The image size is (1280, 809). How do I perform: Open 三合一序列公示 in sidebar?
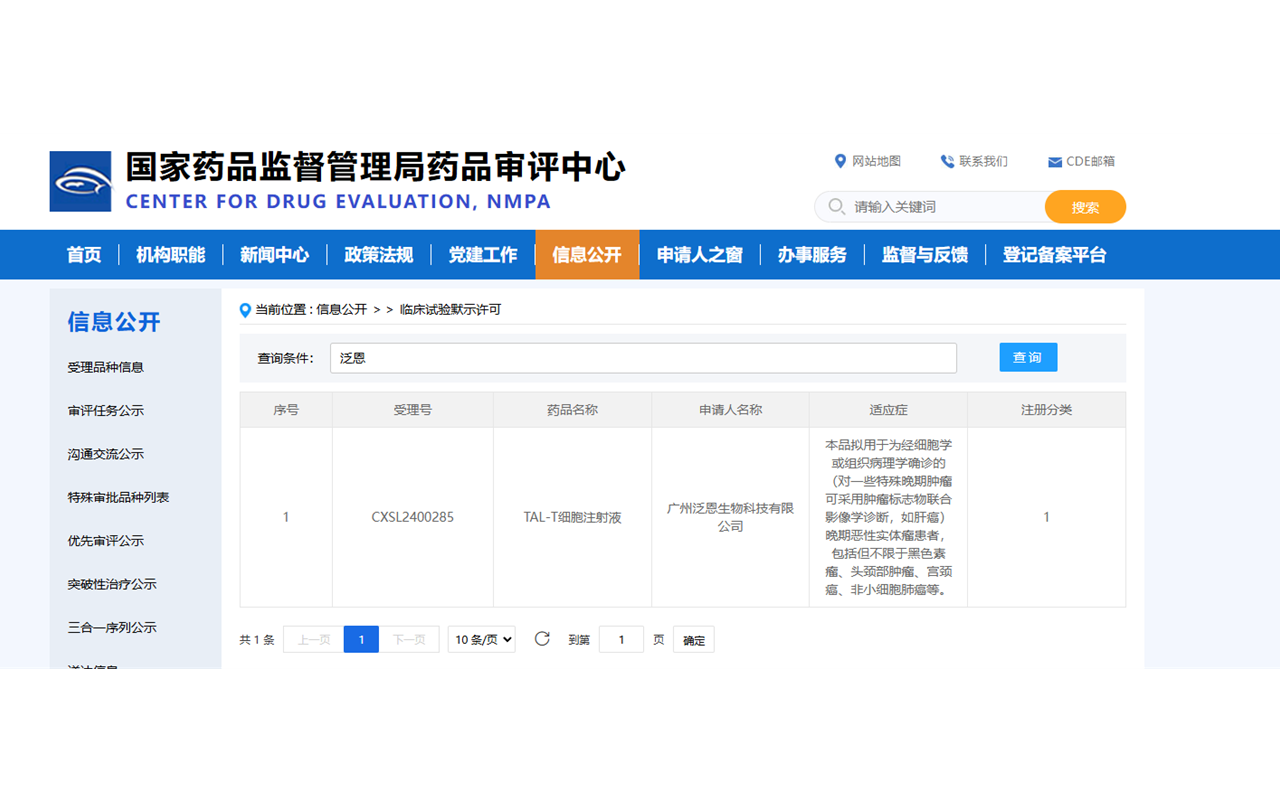[x=112, y=628]
